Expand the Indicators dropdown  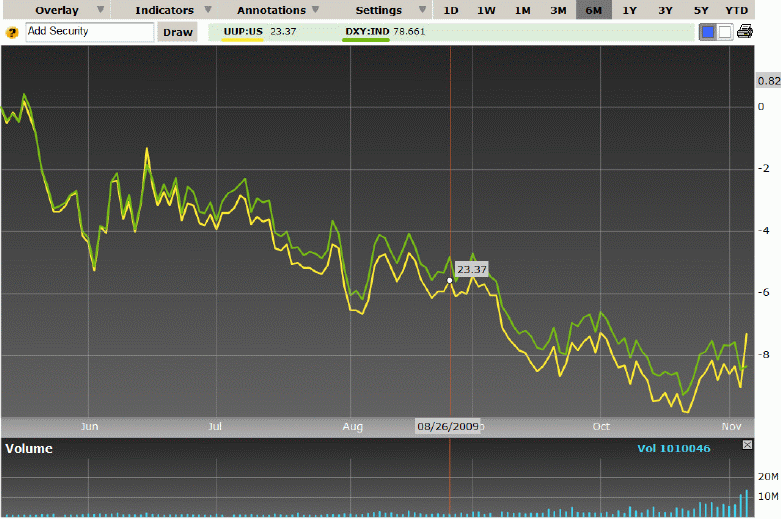(x=172, y=10)
